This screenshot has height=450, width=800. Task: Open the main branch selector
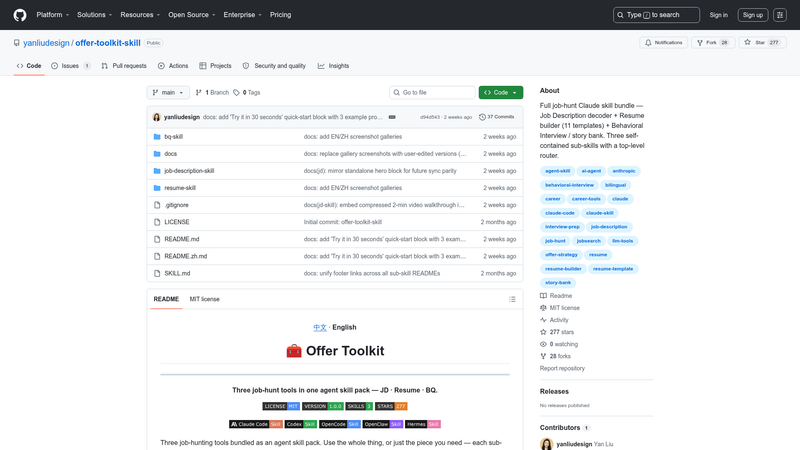coord(168,92)
